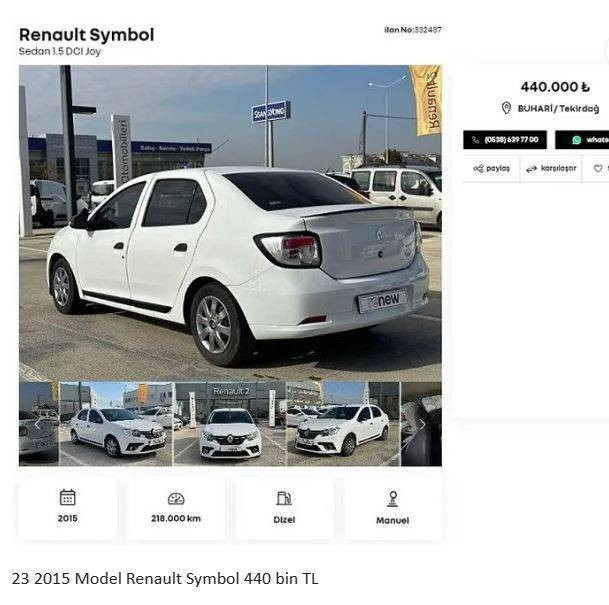Click the speedometer mileage icon

pos(176,499)
